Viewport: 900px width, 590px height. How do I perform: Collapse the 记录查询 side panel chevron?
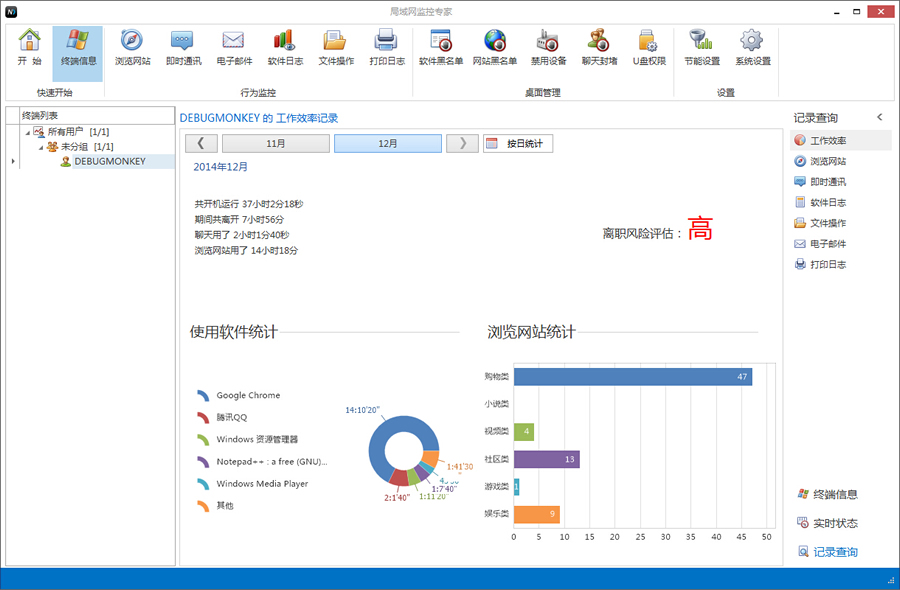pyautogui.click(x=880, y=117)
